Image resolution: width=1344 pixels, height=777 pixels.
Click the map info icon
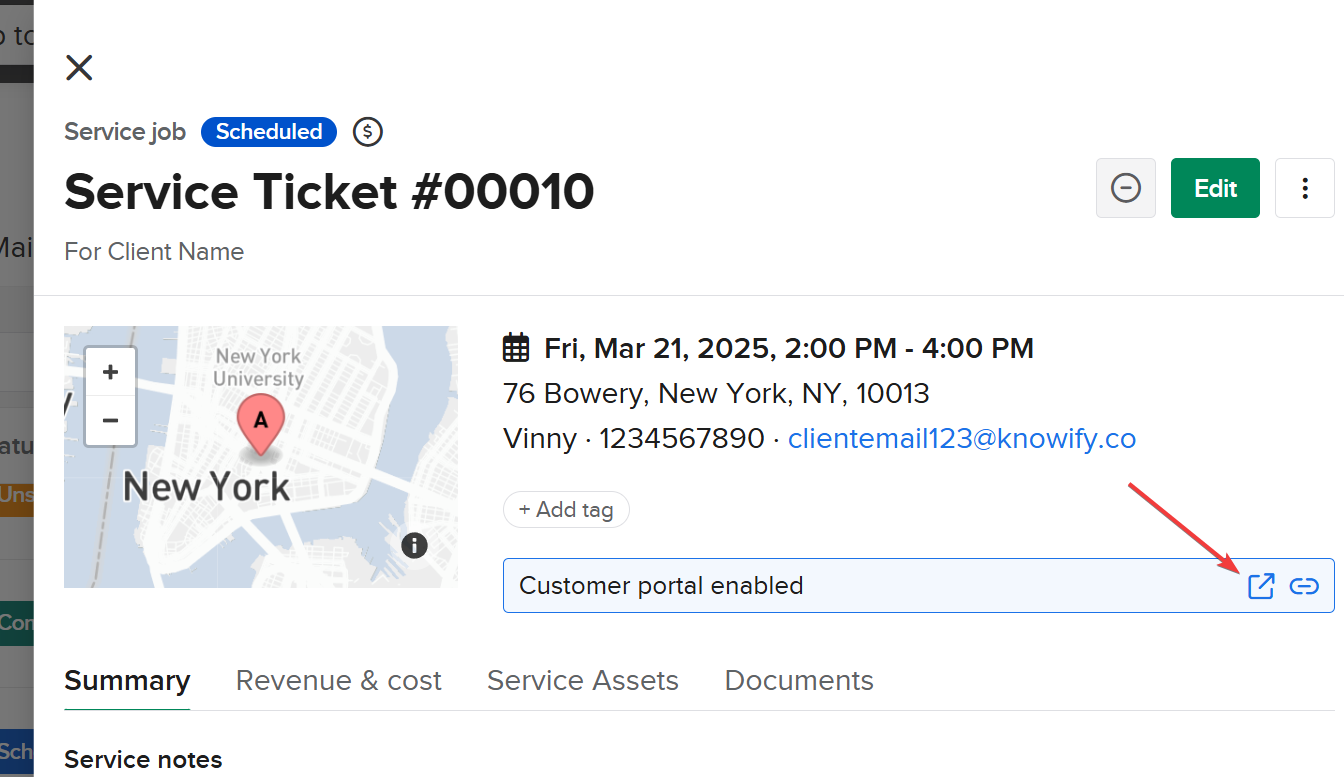[x=414, y=545]
